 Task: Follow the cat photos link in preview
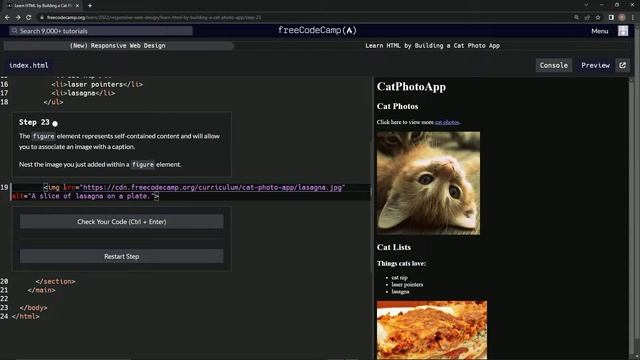click(x=447, y=122)
